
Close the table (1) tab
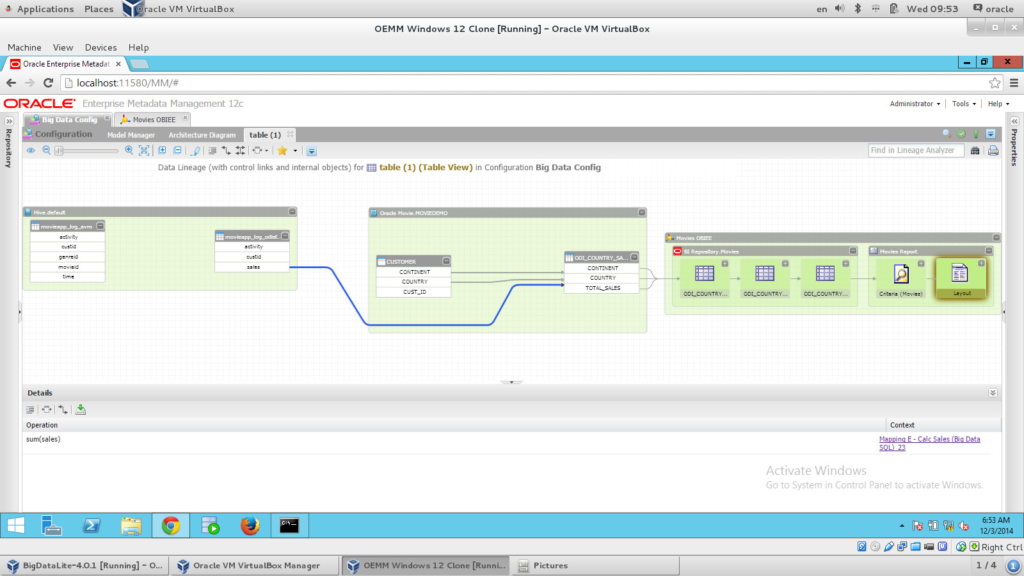click(290, 135)
